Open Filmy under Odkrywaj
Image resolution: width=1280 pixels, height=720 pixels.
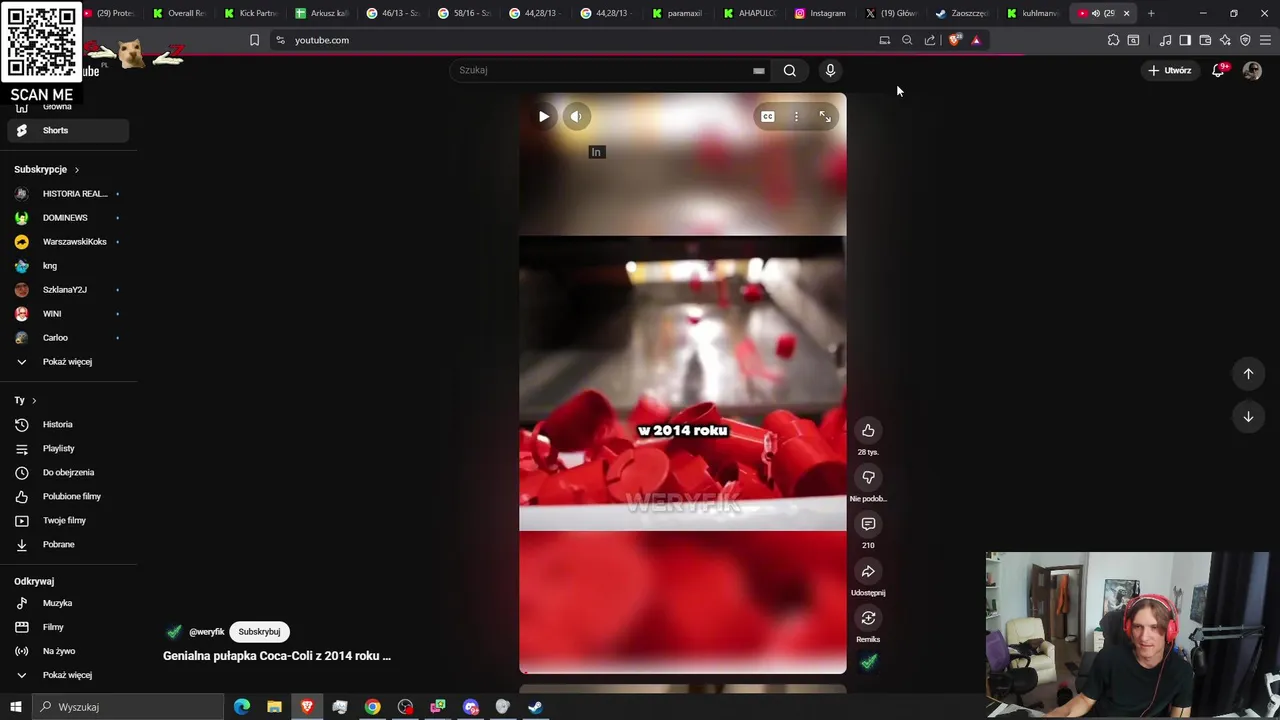[68, 627]
